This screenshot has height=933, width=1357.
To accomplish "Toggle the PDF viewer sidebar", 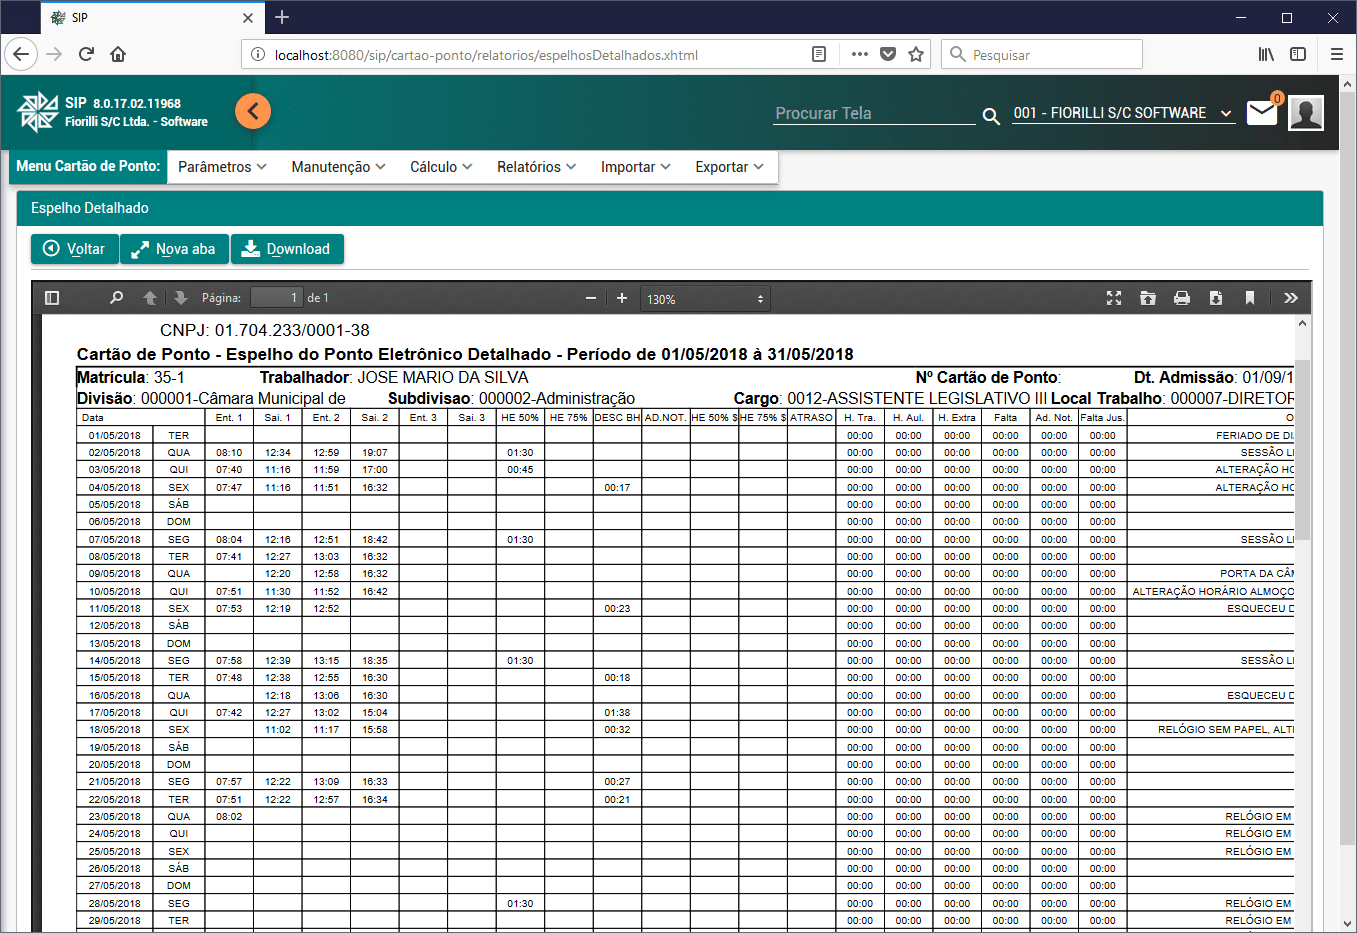I will coord(52,298).
